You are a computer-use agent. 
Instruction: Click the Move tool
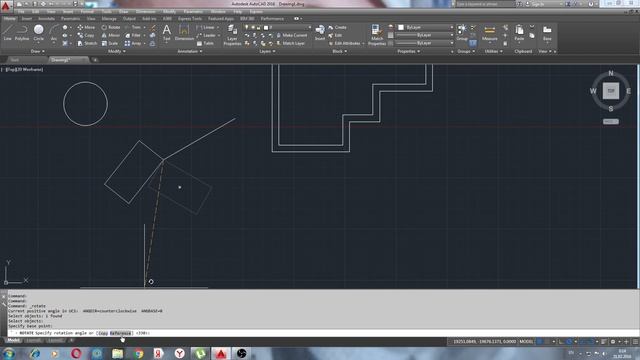[x=86, y=27]
